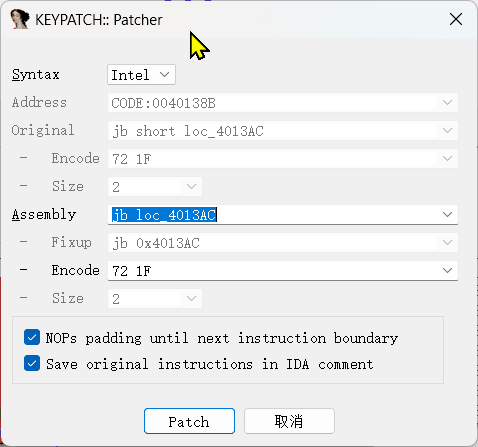Open the Syntax Intel dropdown
Image resolution: width=478 pixels, height=447 pixels.
(x=141, y=75)
